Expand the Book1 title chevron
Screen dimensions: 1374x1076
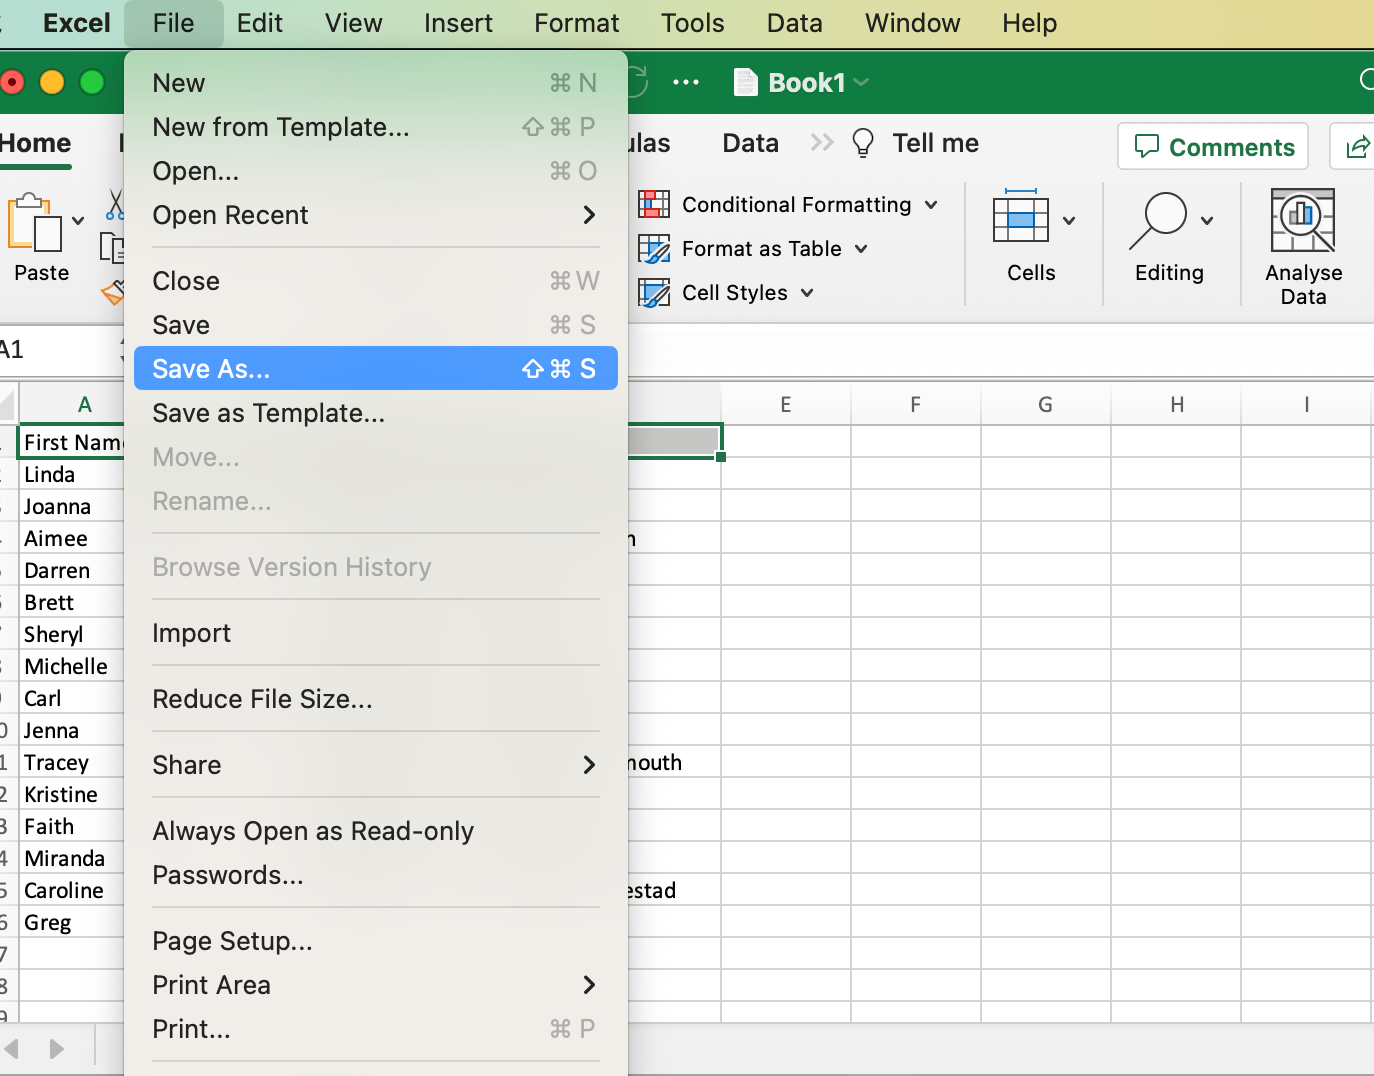(x=860, y=82)
